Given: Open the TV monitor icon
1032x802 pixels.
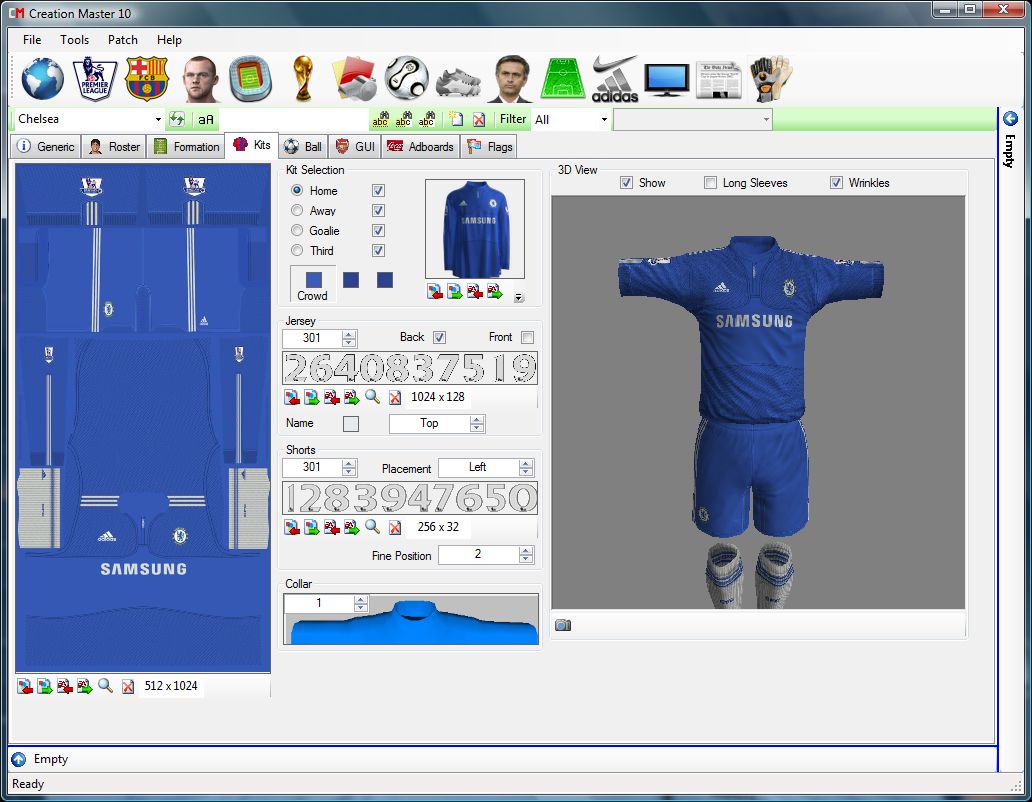Looking at the screenshot, I should (x=667, y=80).
